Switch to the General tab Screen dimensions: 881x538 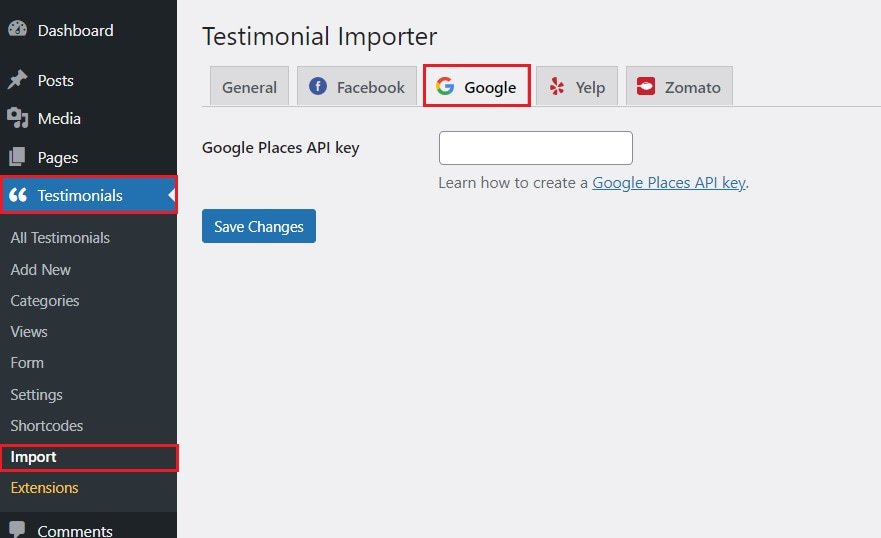coord(249,86)
